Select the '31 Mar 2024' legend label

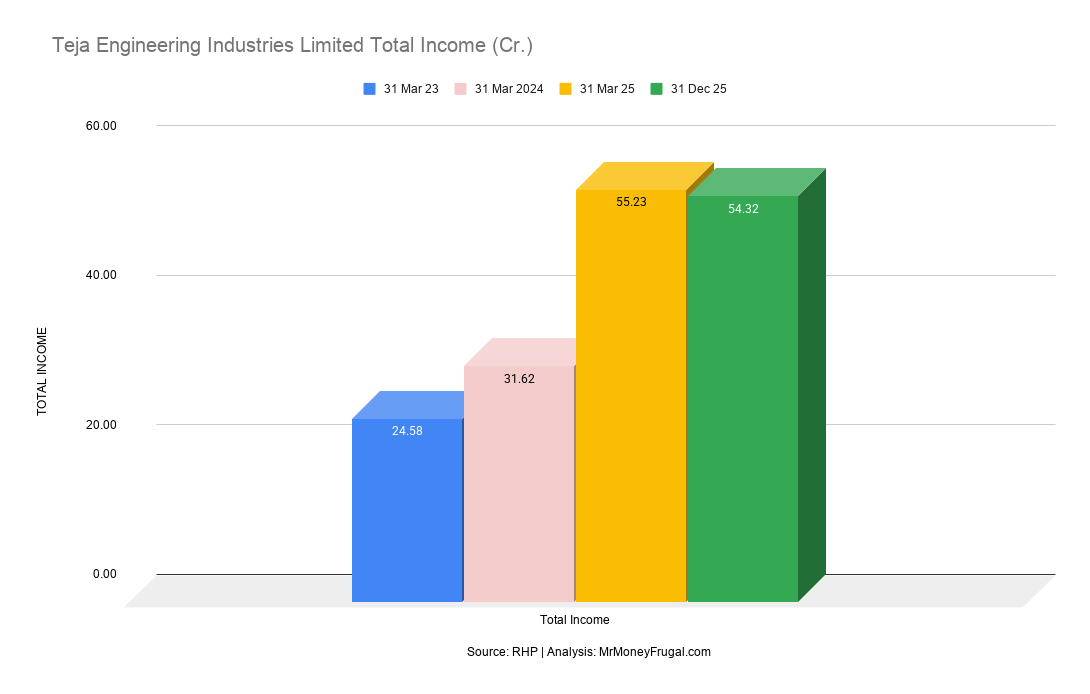509,89
